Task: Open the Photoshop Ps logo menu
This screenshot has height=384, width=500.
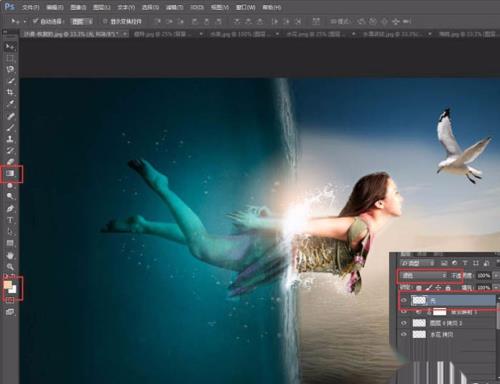Action: (x=9, y=6)
